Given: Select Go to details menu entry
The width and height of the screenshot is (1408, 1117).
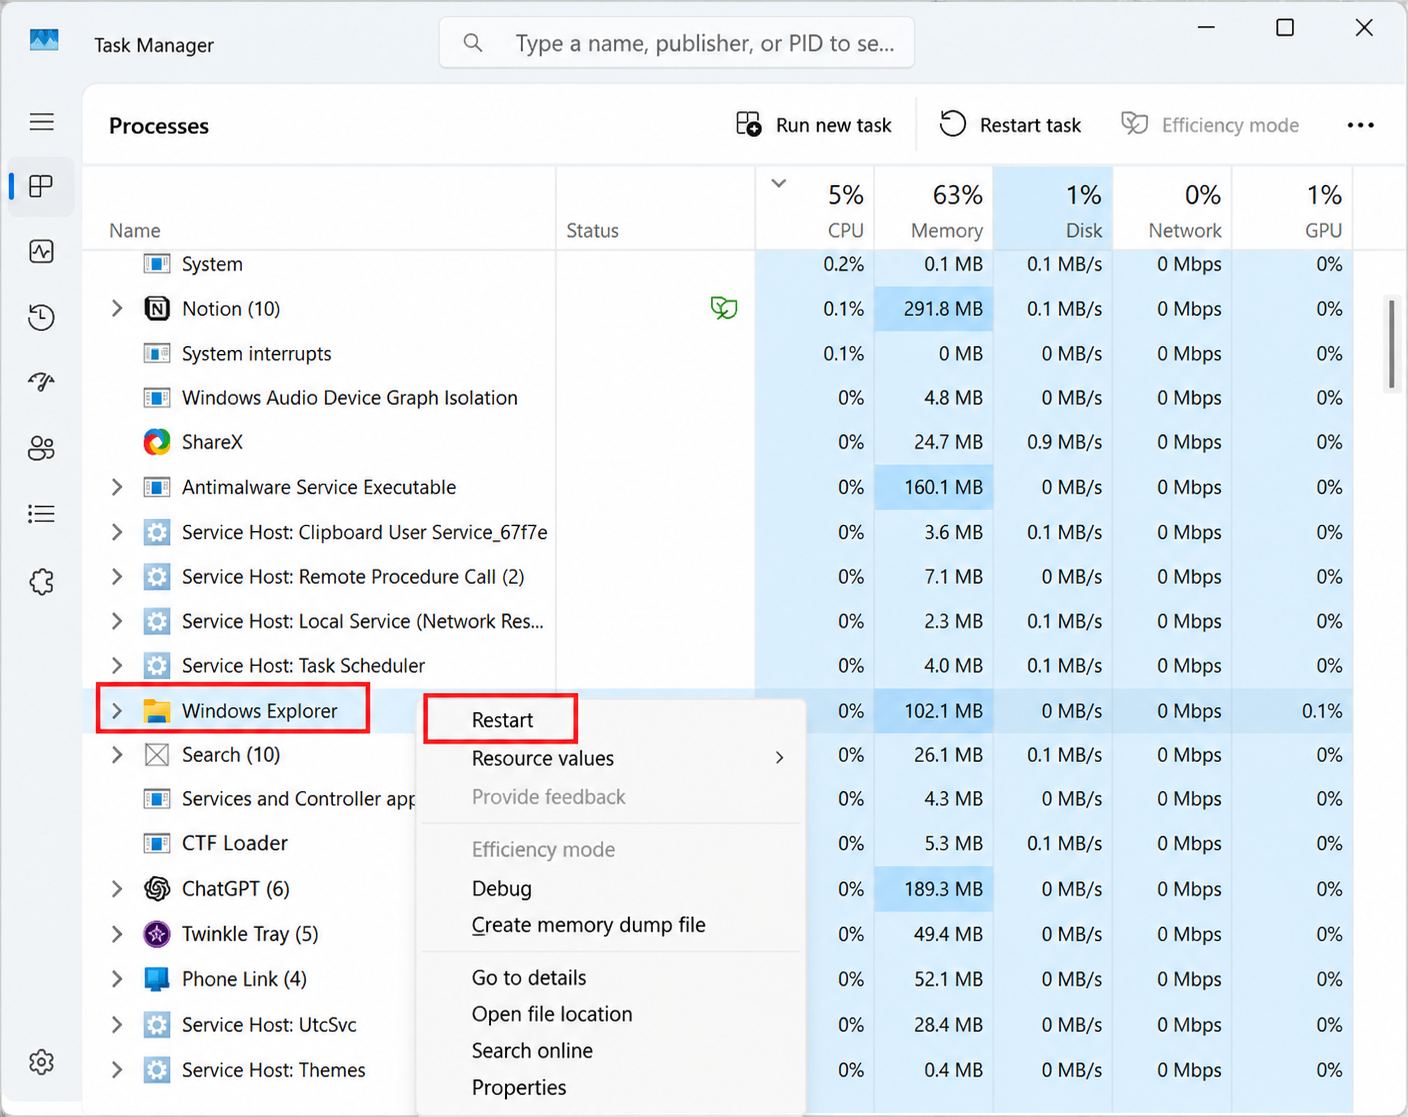Looking at the screenshot, I should coord(611,978).
